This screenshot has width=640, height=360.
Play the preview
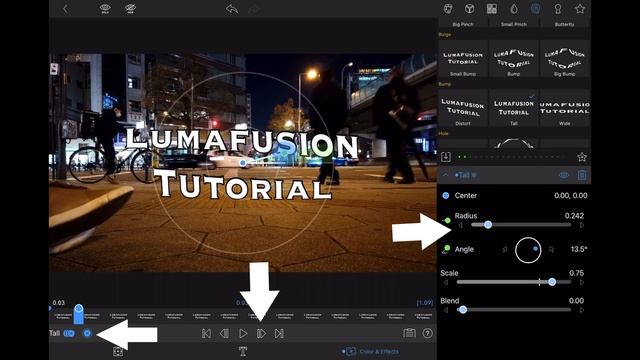click(243, 333)
